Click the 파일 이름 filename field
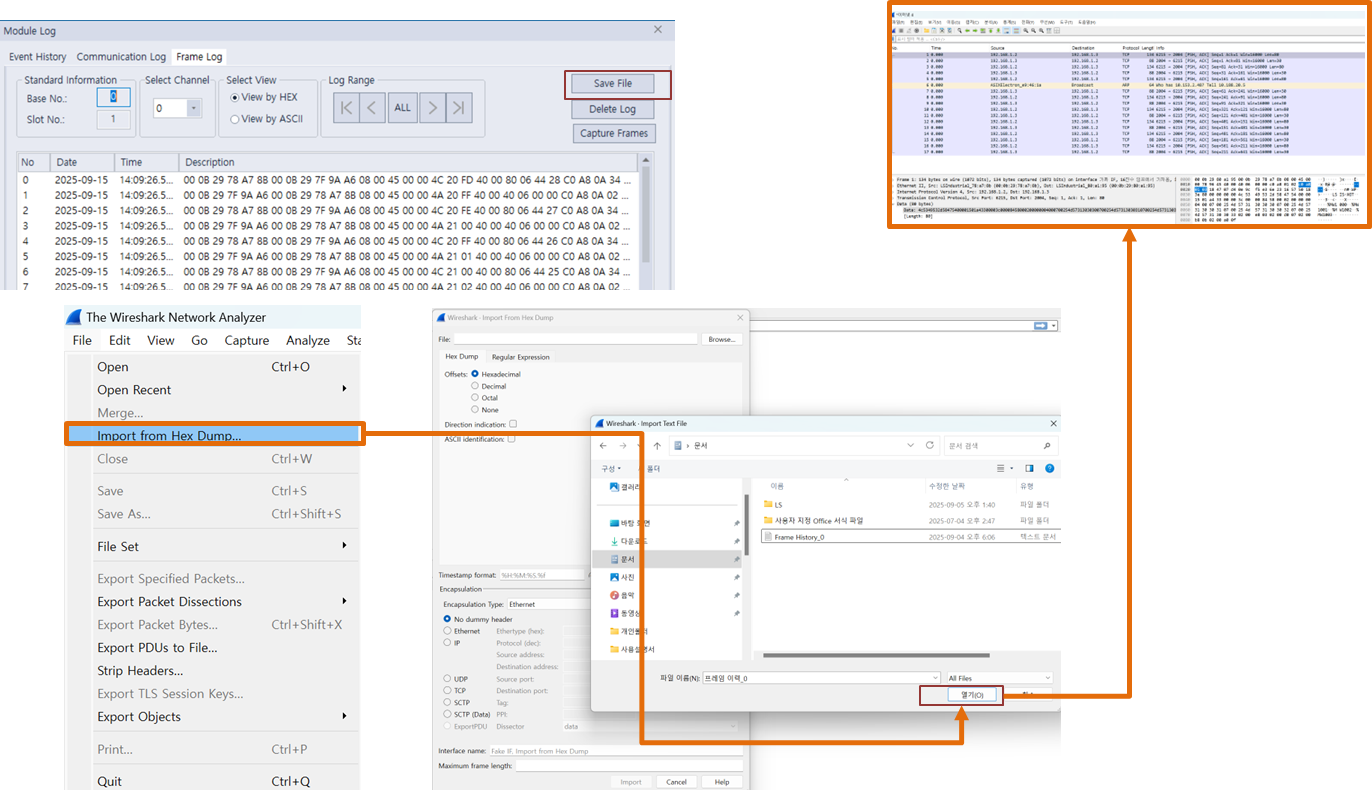The height and width of the screenshot is (790, 1372). coord(821,678)
